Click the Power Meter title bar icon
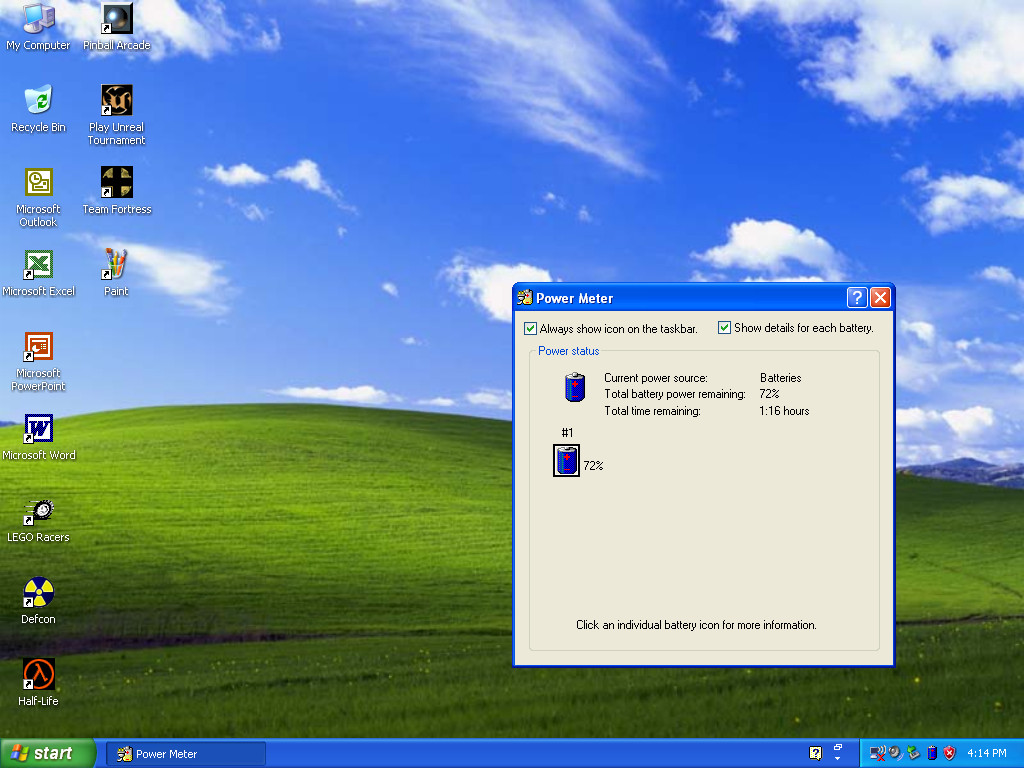The image size is (1024, 768). click(524, 298)
